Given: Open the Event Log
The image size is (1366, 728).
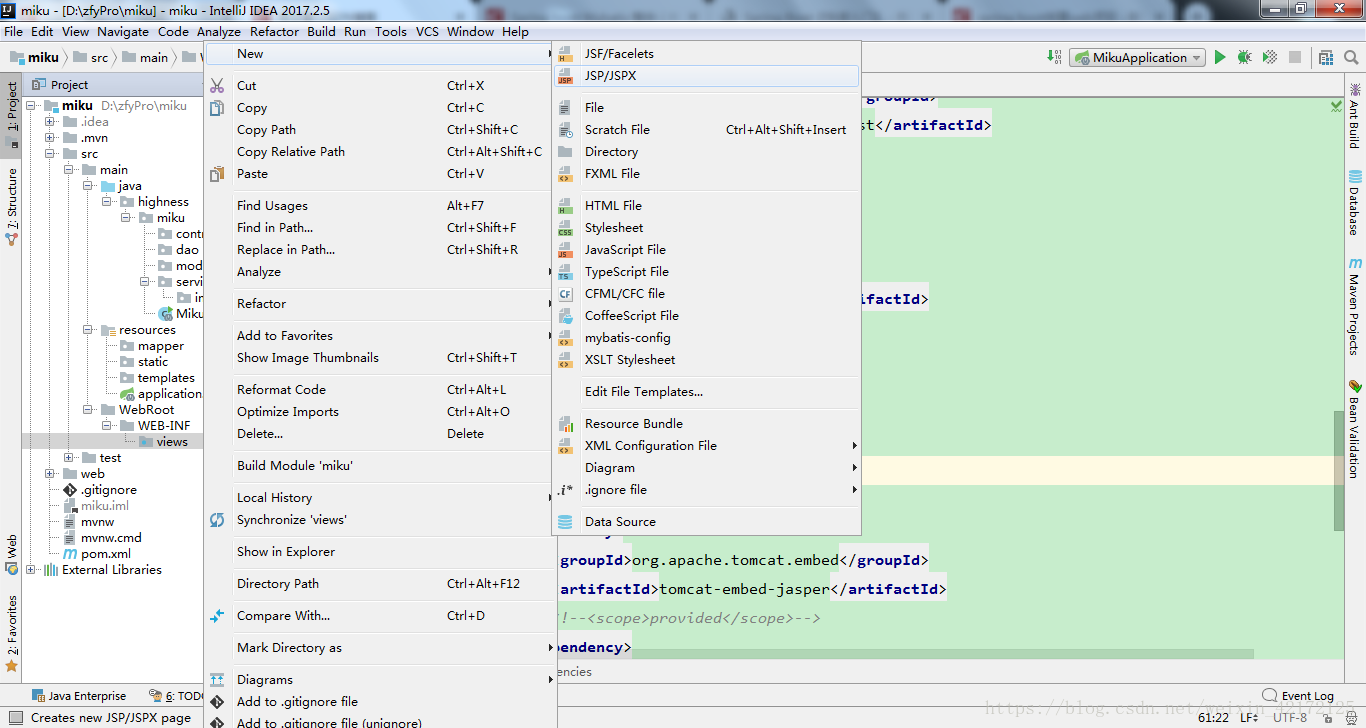Looking at the screenshot, I should 1298,695.
